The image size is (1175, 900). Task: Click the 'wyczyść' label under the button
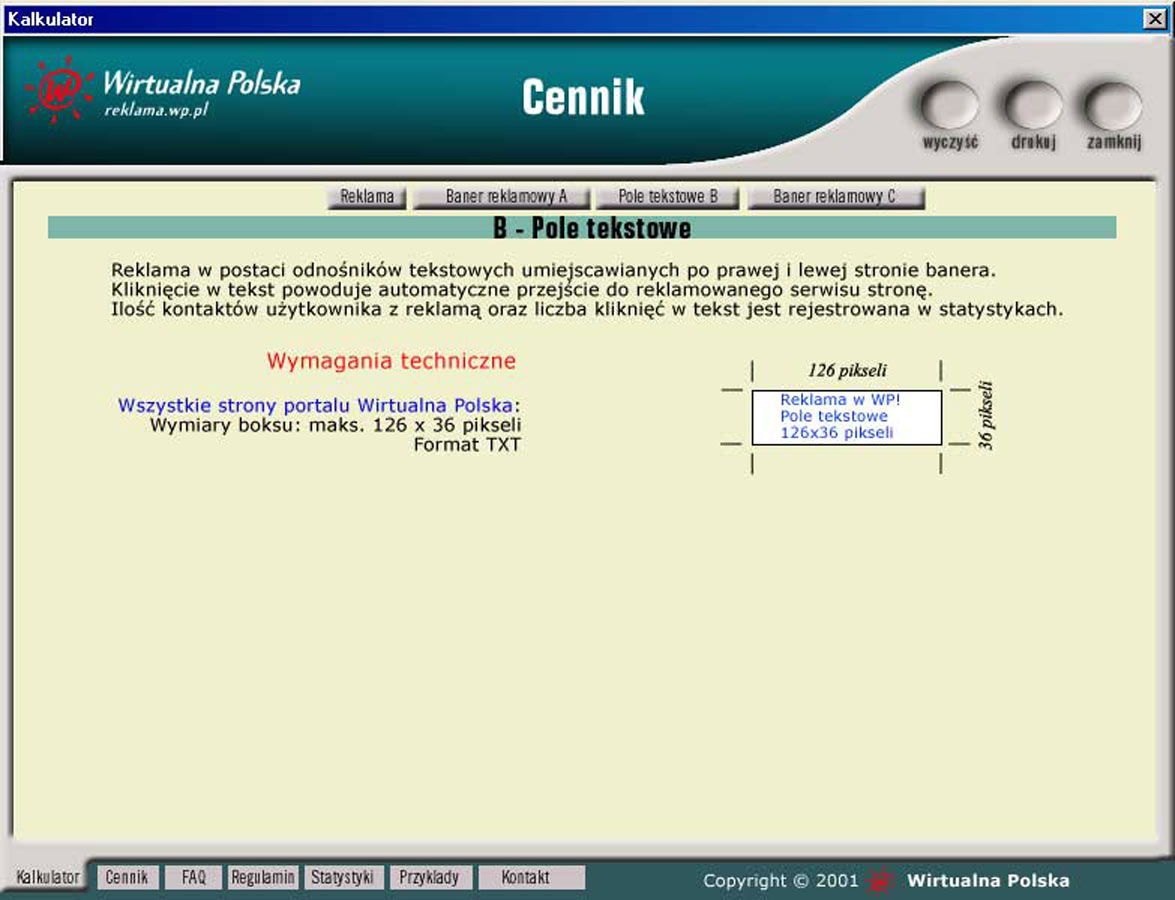[x=950, y=142]
